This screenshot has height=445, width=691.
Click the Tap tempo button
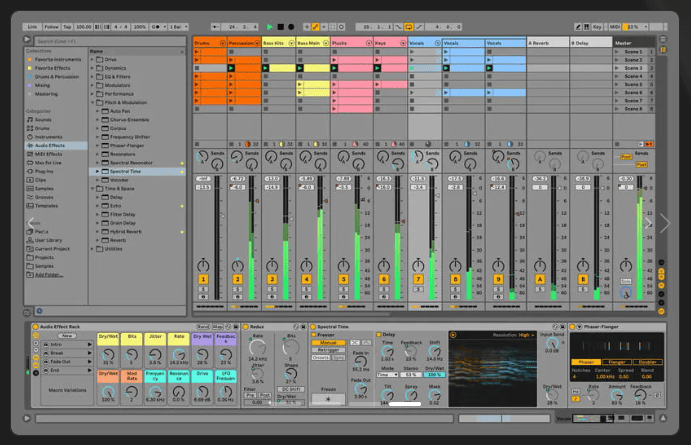(x=67, y=27)
